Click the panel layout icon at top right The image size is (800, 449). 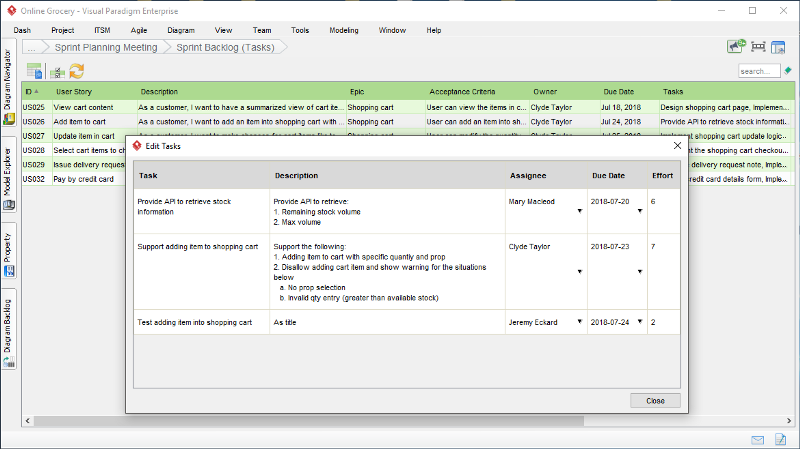click(x=778, y=47)
